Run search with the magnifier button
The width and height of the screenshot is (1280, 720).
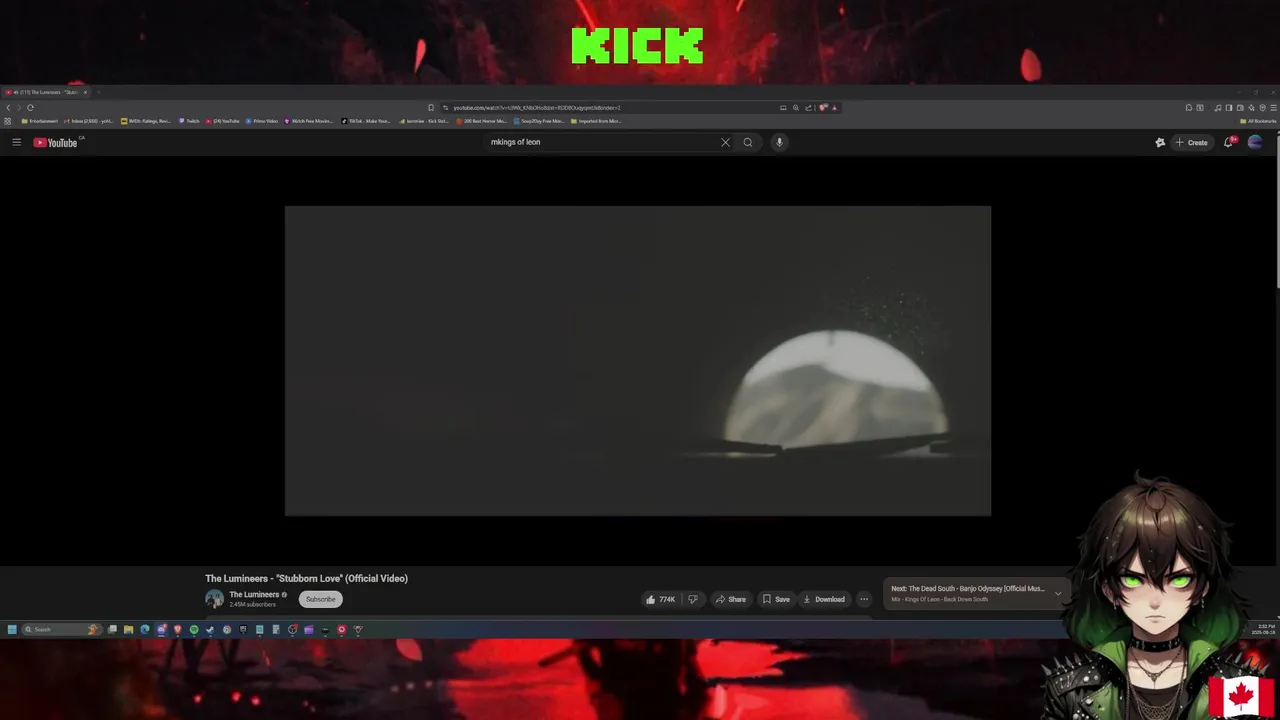[x=747, y=142]
